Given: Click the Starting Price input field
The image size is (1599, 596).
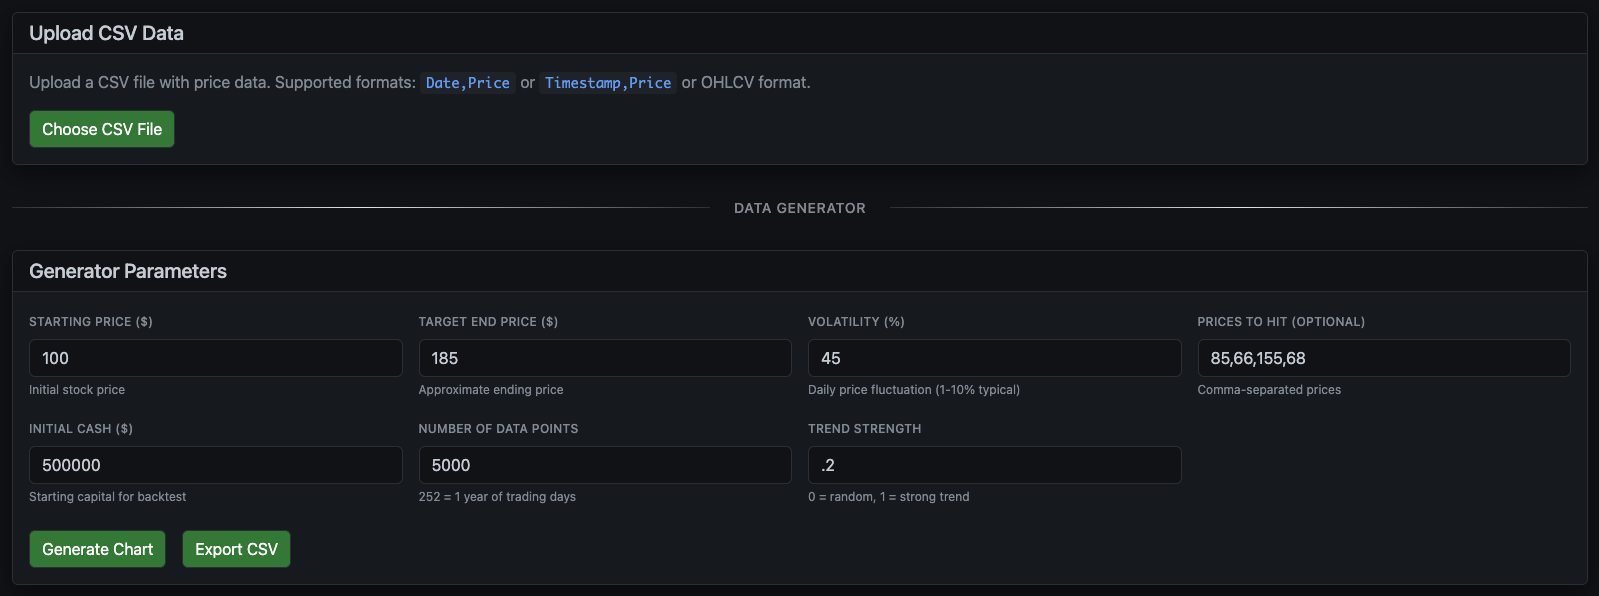Looking at the screenshot, I should coord(215,357).
